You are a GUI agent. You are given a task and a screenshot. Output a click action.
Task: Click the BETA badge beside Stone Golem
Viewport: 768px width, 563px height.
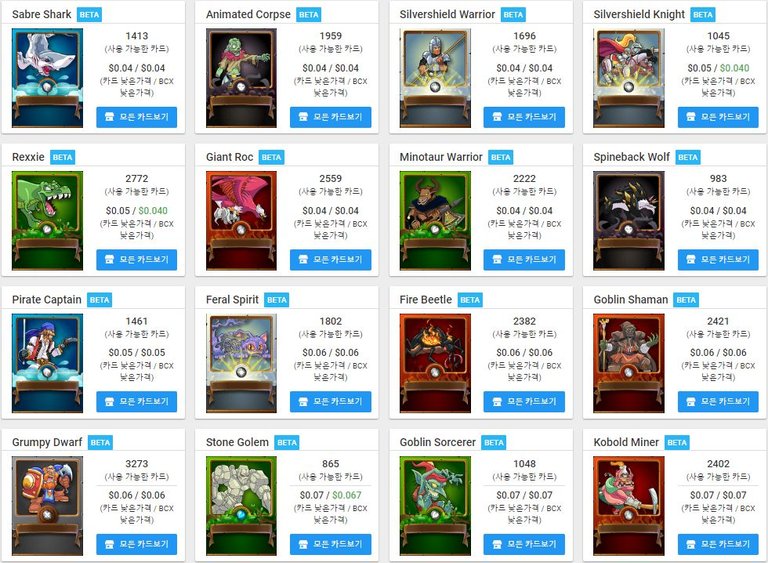click(x=287, y=442)
